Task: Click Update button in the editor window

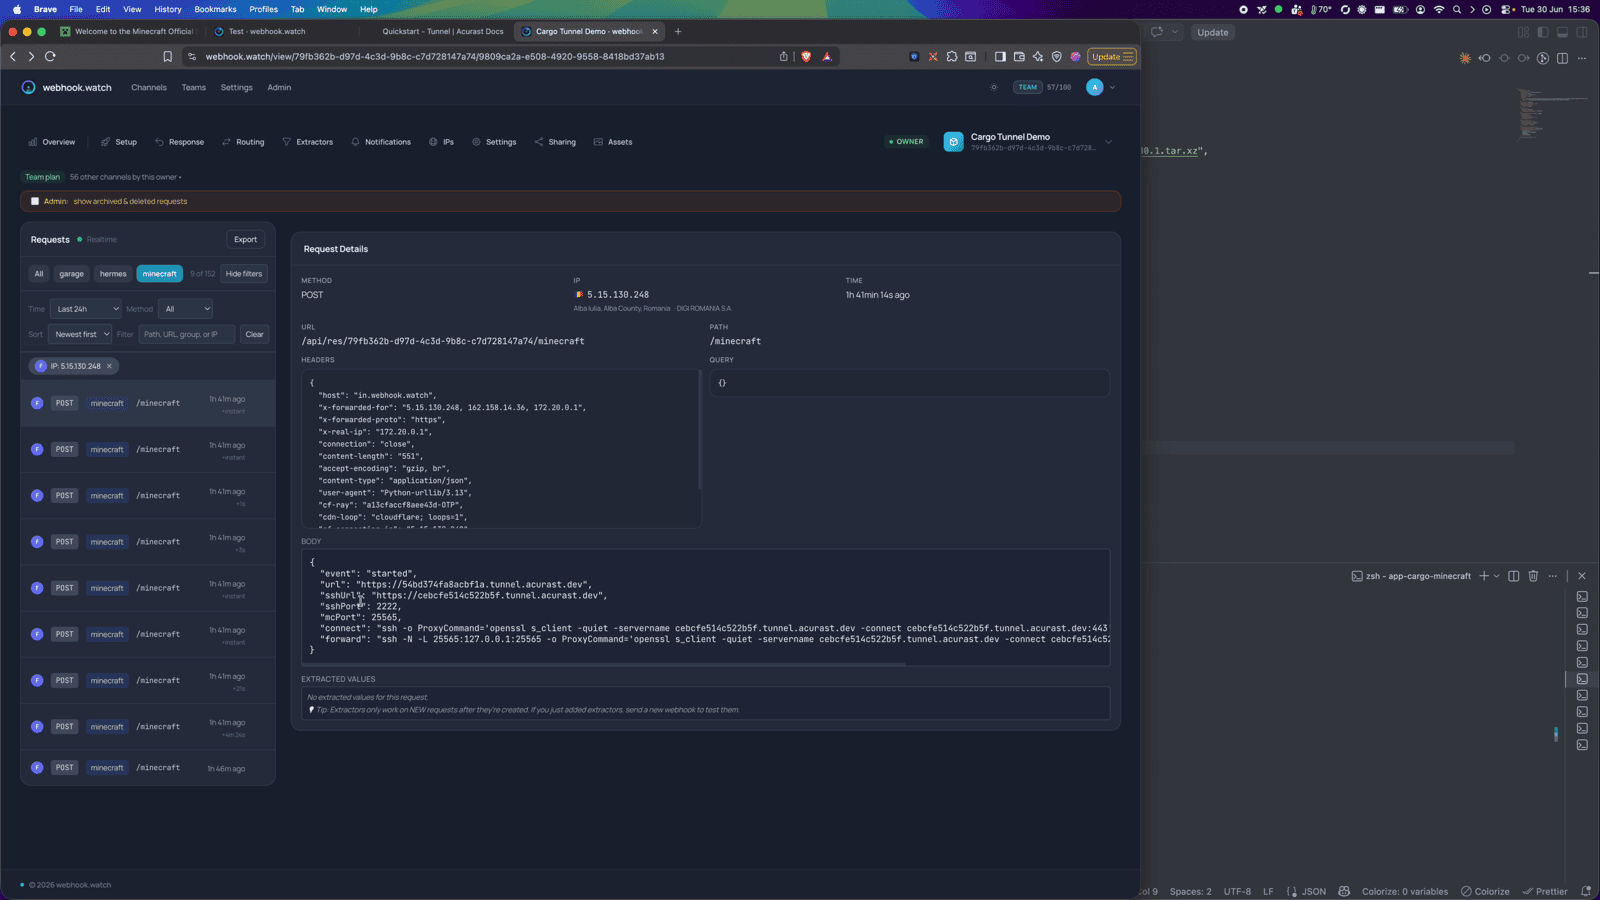Action: 1213,32
